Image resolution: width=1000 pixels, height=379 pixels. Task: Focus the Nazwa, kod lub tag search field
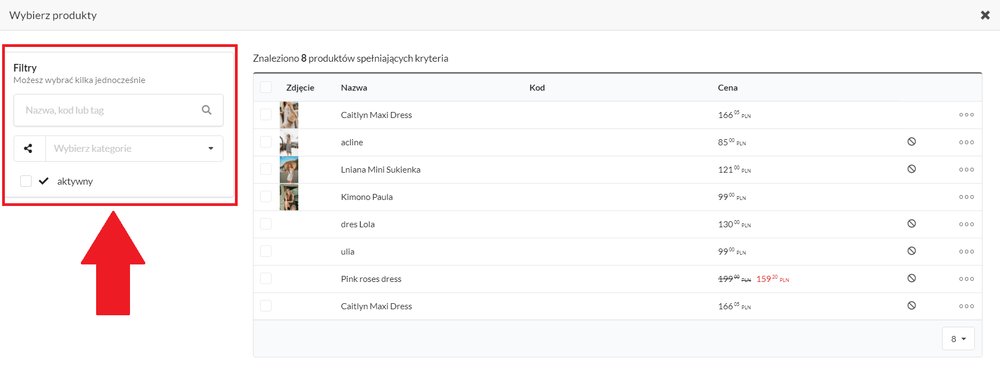(x=119, y=110)
